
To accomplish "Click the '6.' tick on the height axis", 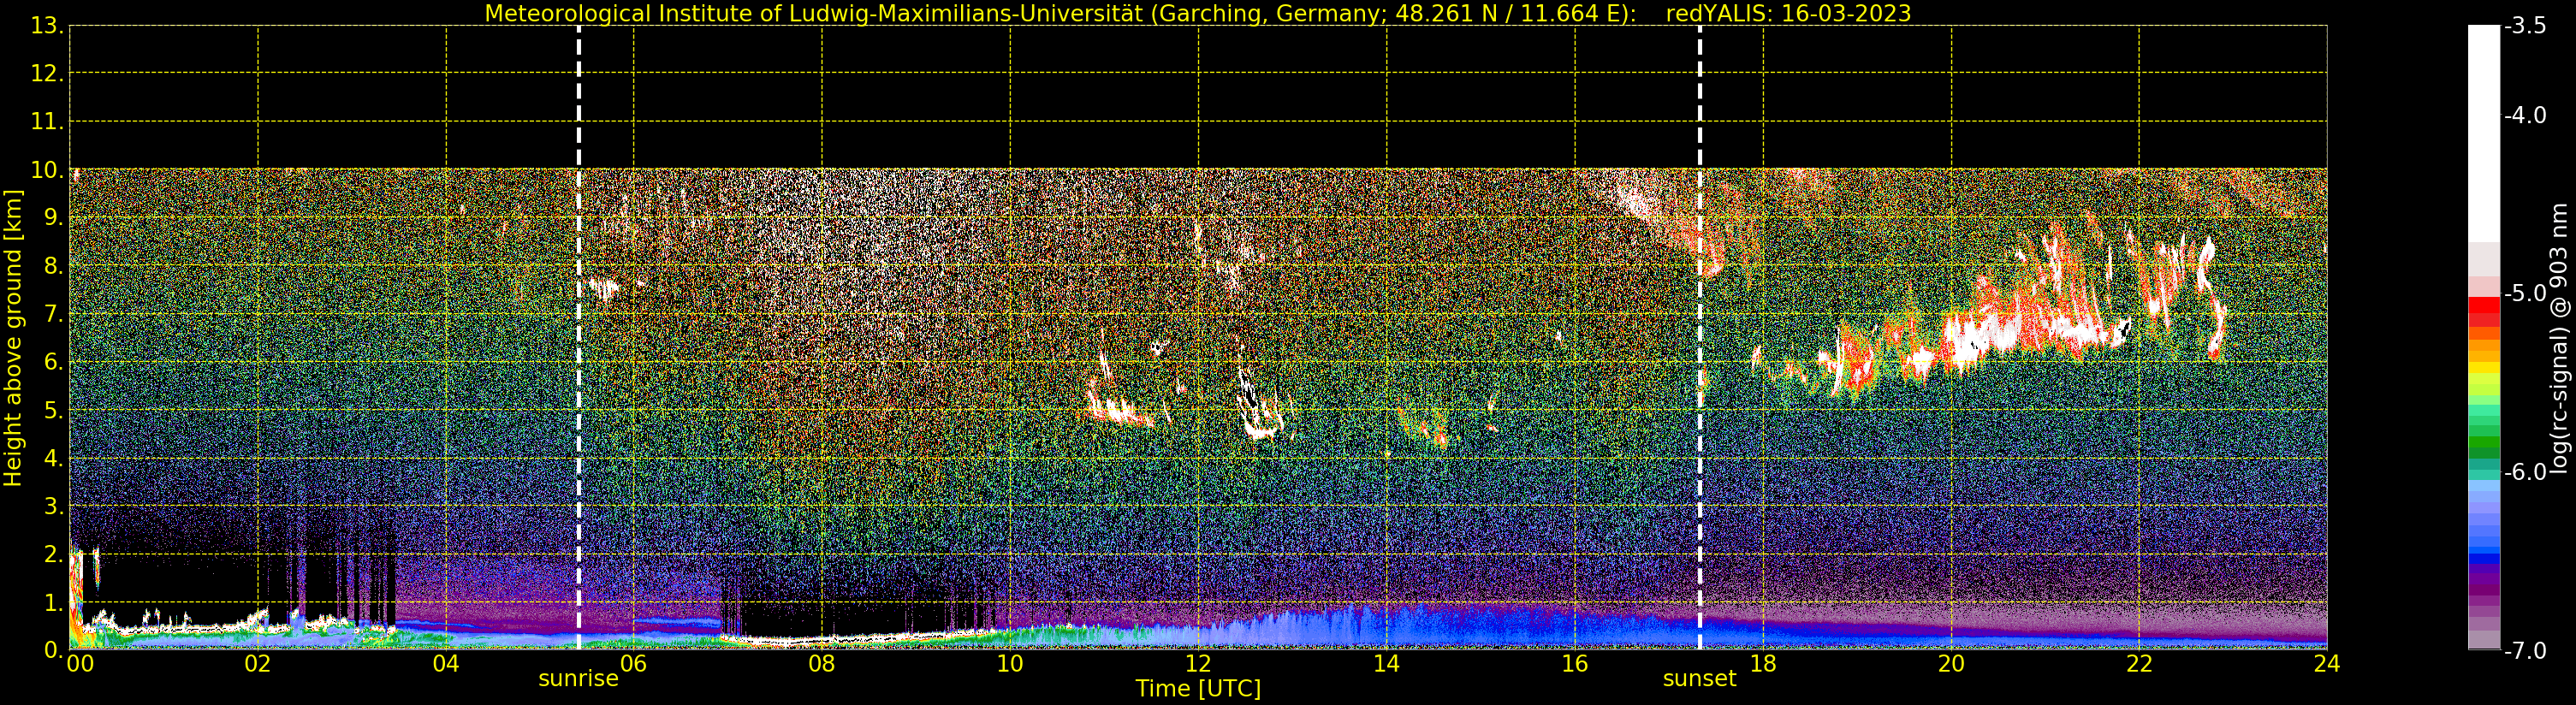I will click(54, 362).
